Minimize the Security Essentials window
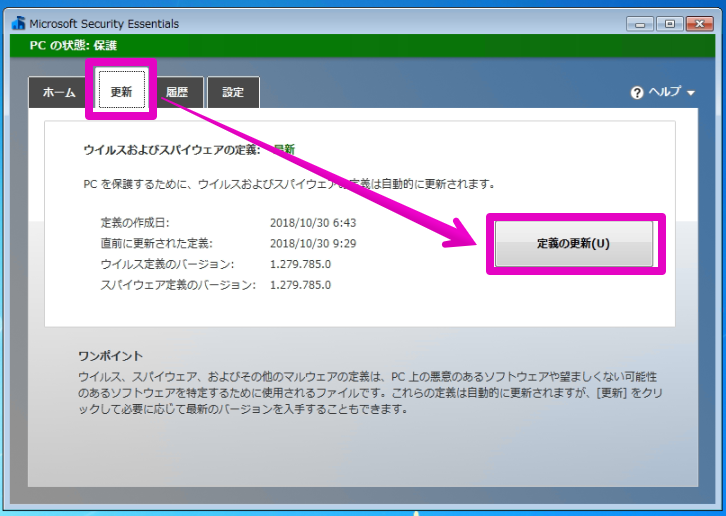The image size is (726, 516). [640, 24]
